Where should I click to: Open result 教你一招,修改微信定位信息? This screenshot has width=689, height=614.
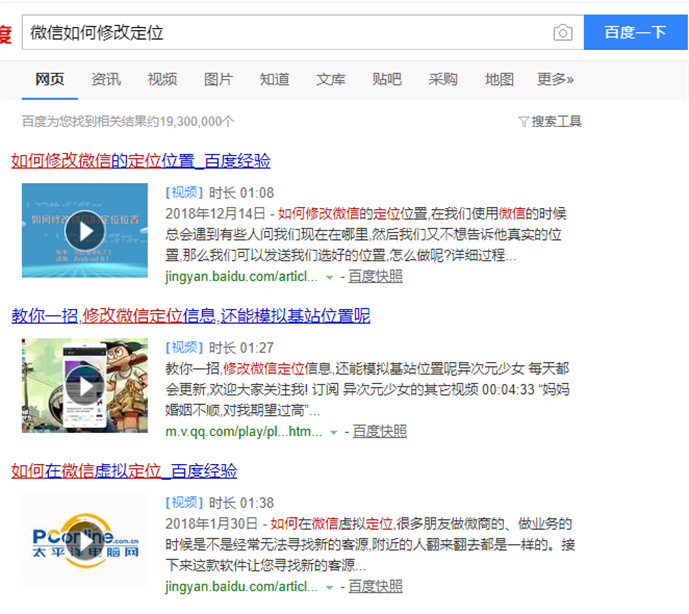pos(191,316)
